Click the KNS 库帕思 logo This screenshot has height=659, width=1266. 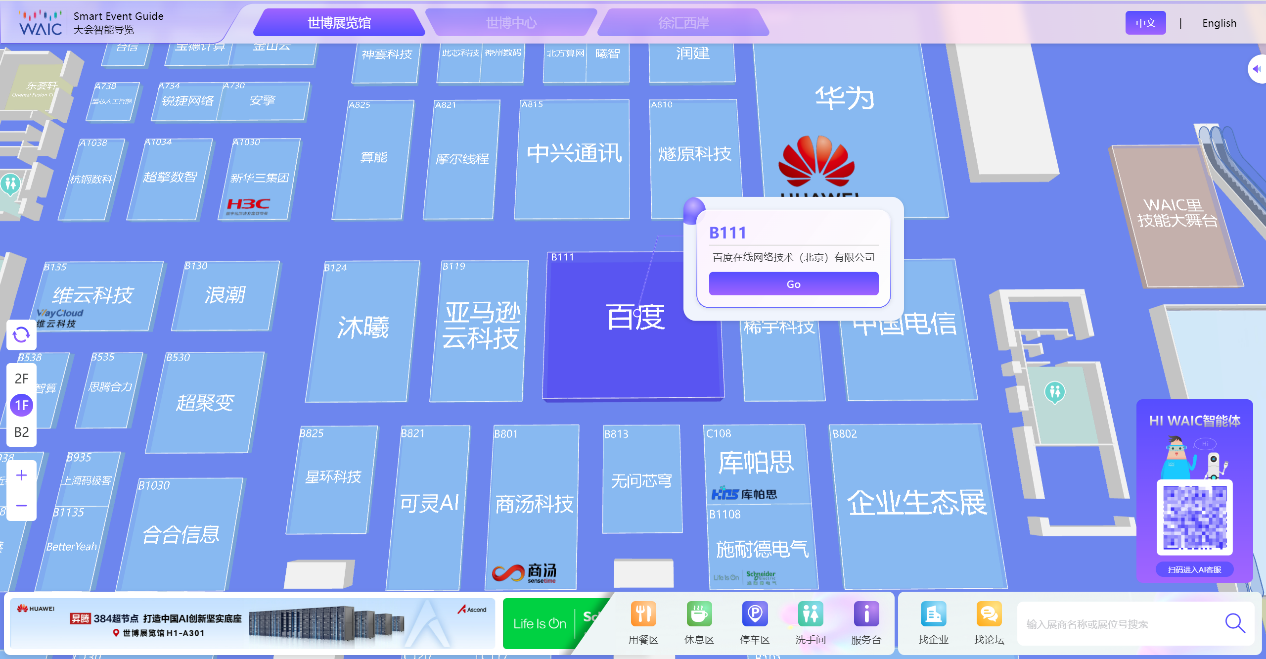click(743, 494)
